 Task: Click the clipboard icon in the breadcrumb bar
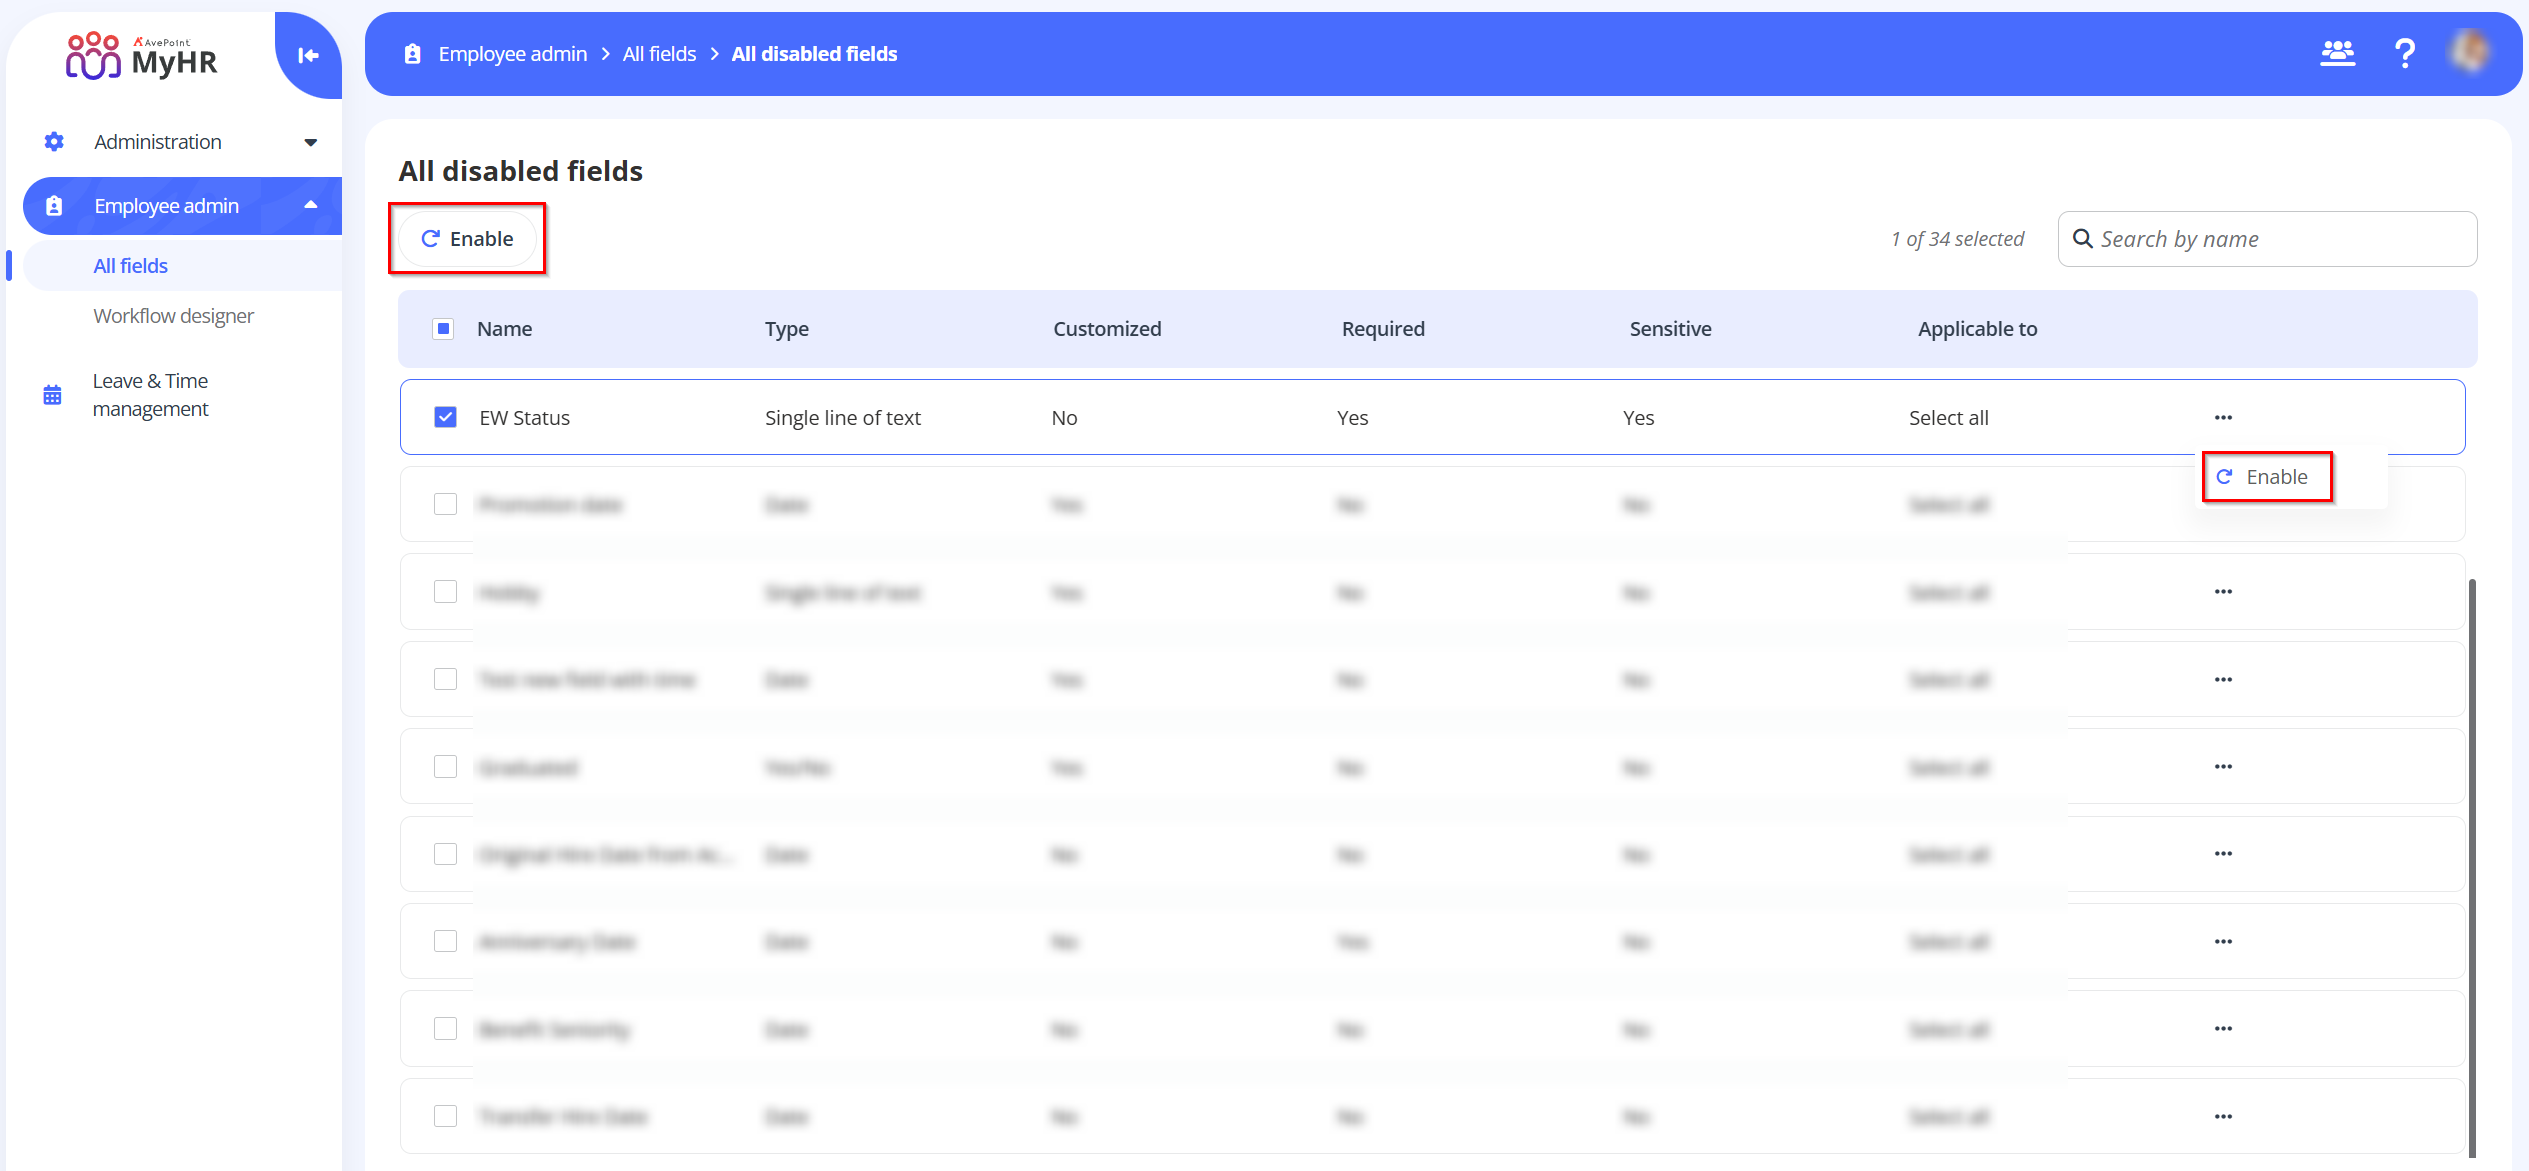coord(411,53)
